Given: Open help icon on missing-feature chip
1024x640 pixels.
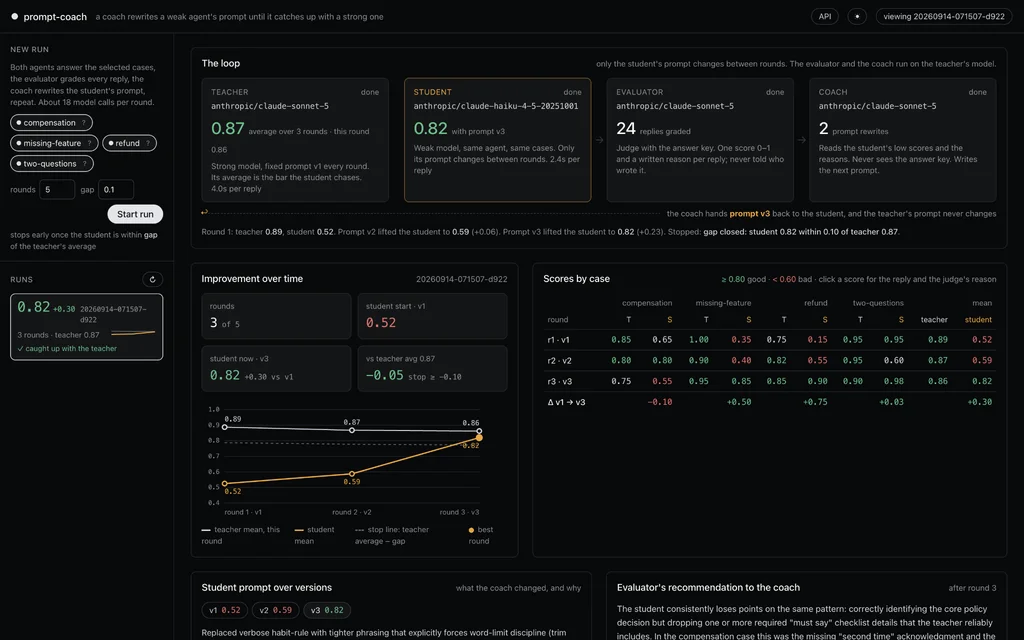Looking at the screenshot, I should click(89, 143).
